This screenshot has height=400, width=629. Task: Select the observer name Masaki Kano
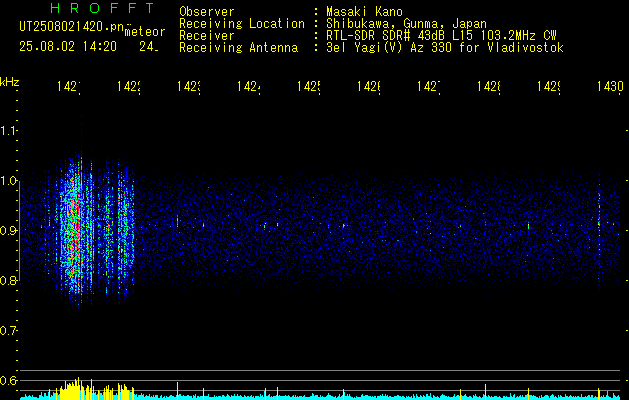[x=364, y=11]
